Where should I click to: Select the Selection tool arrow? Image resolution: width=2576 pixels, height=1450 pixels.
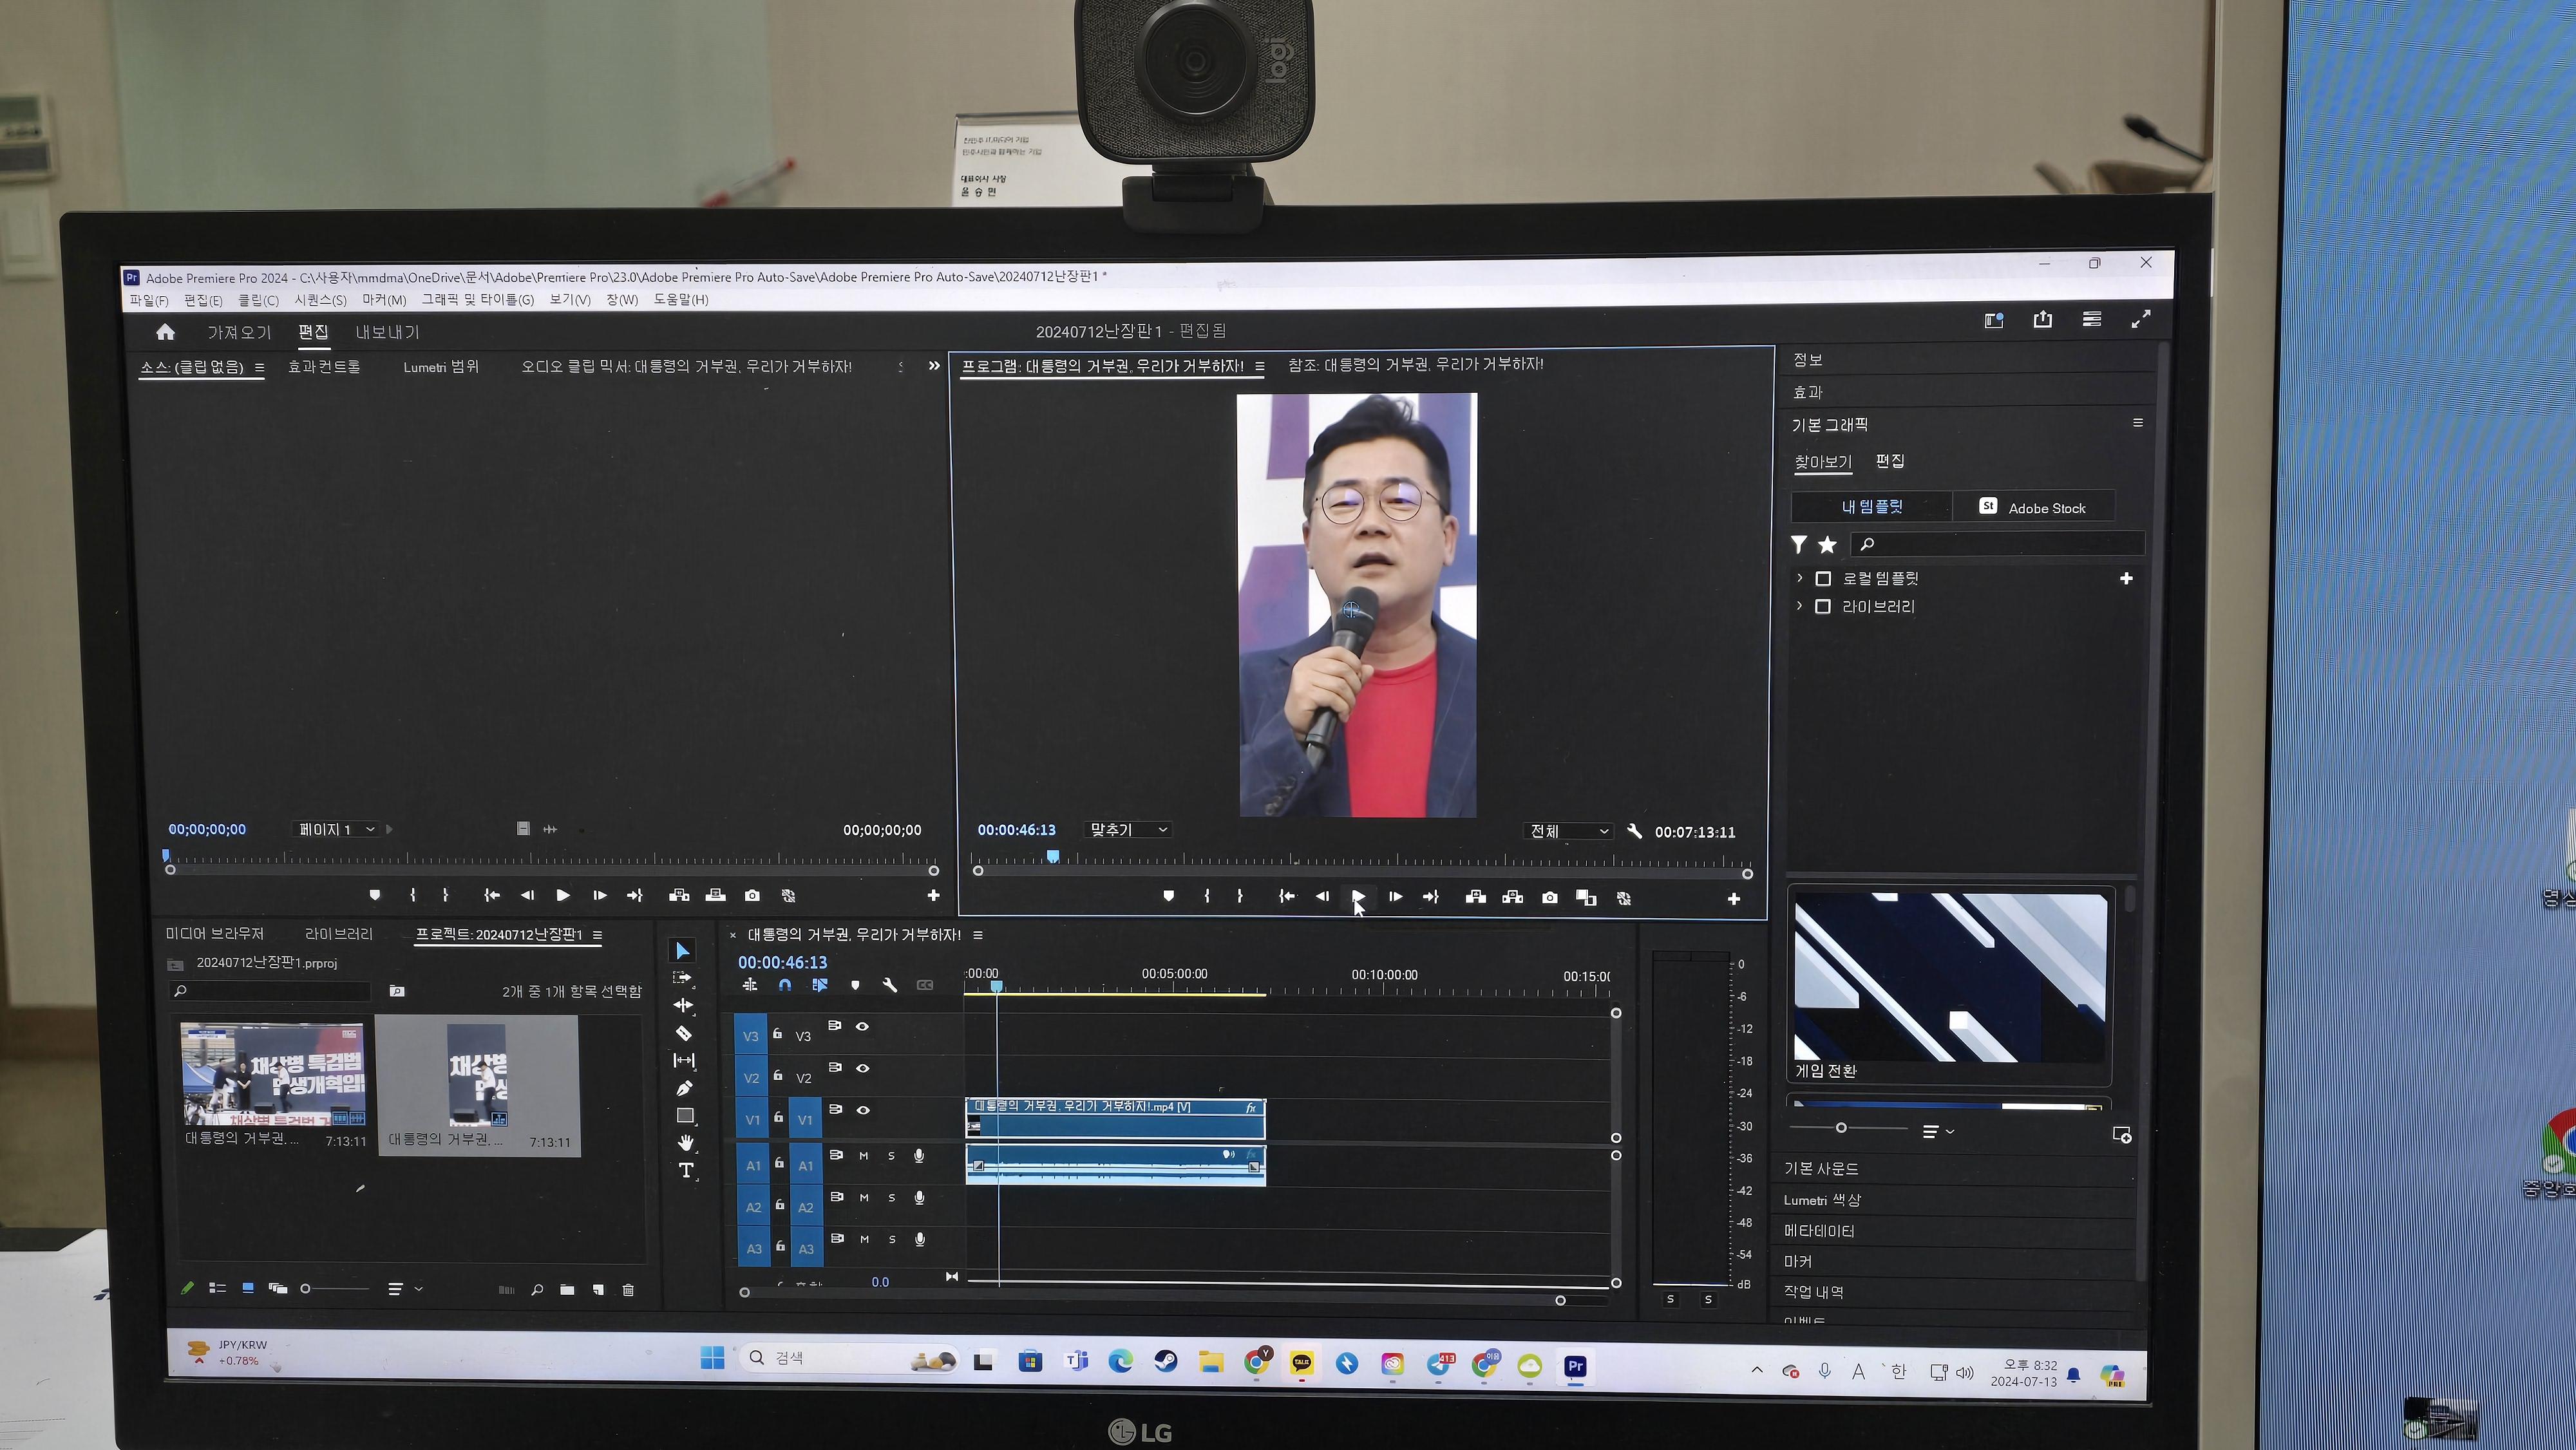coord(683,951)
